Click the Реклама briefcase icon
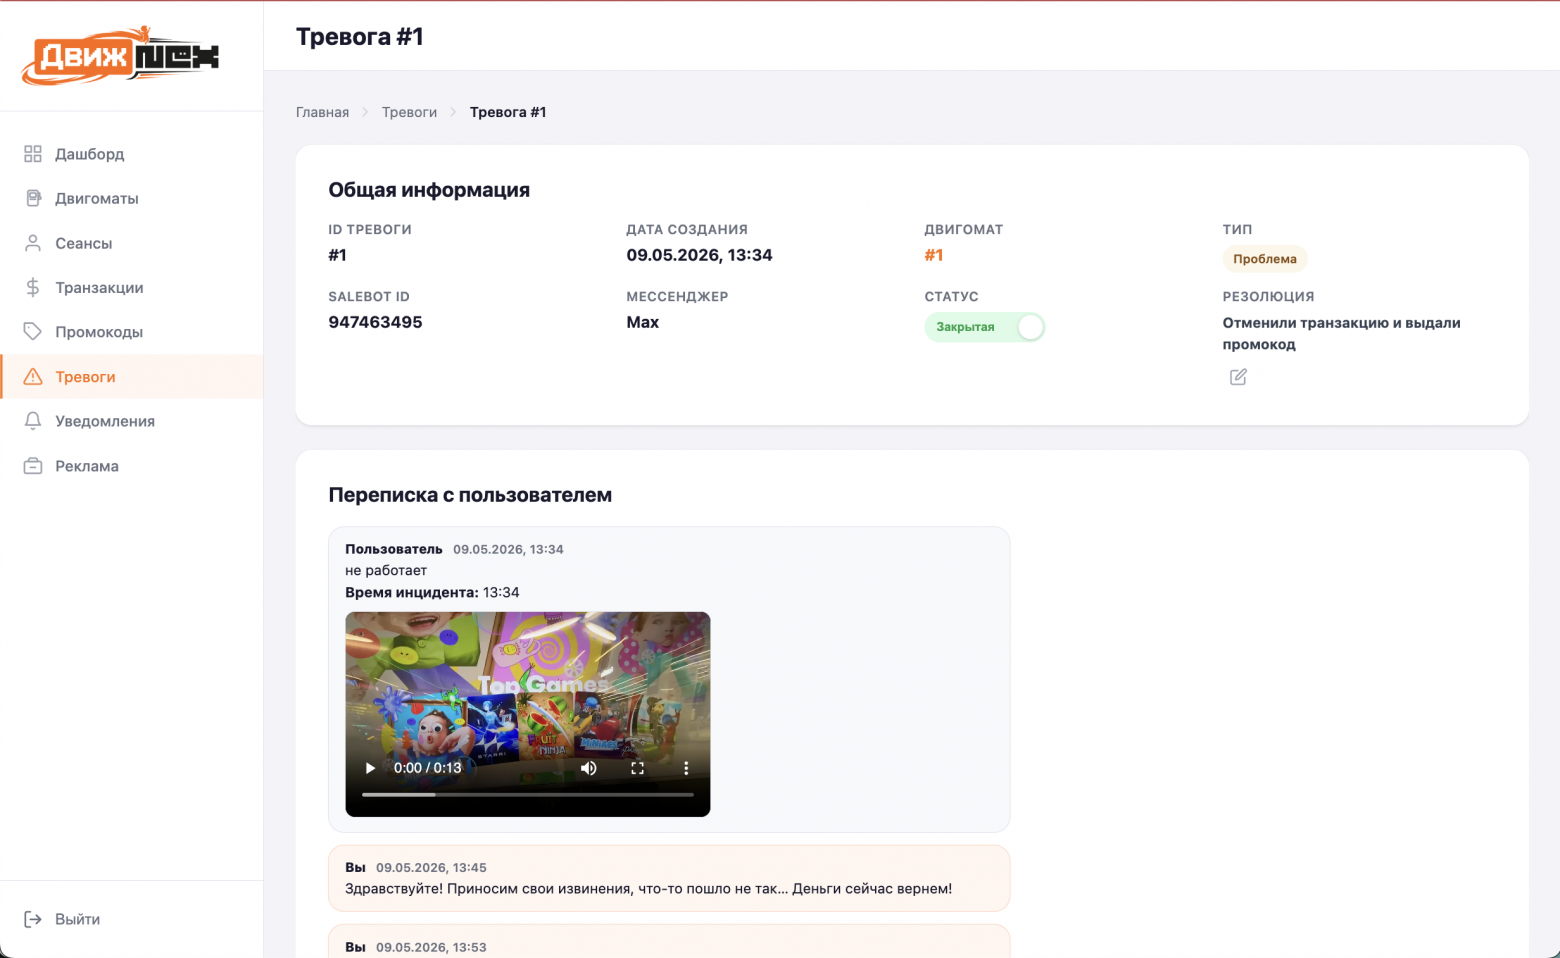The width and height of the screenshot is (1560, 958). tap(33, 466)
